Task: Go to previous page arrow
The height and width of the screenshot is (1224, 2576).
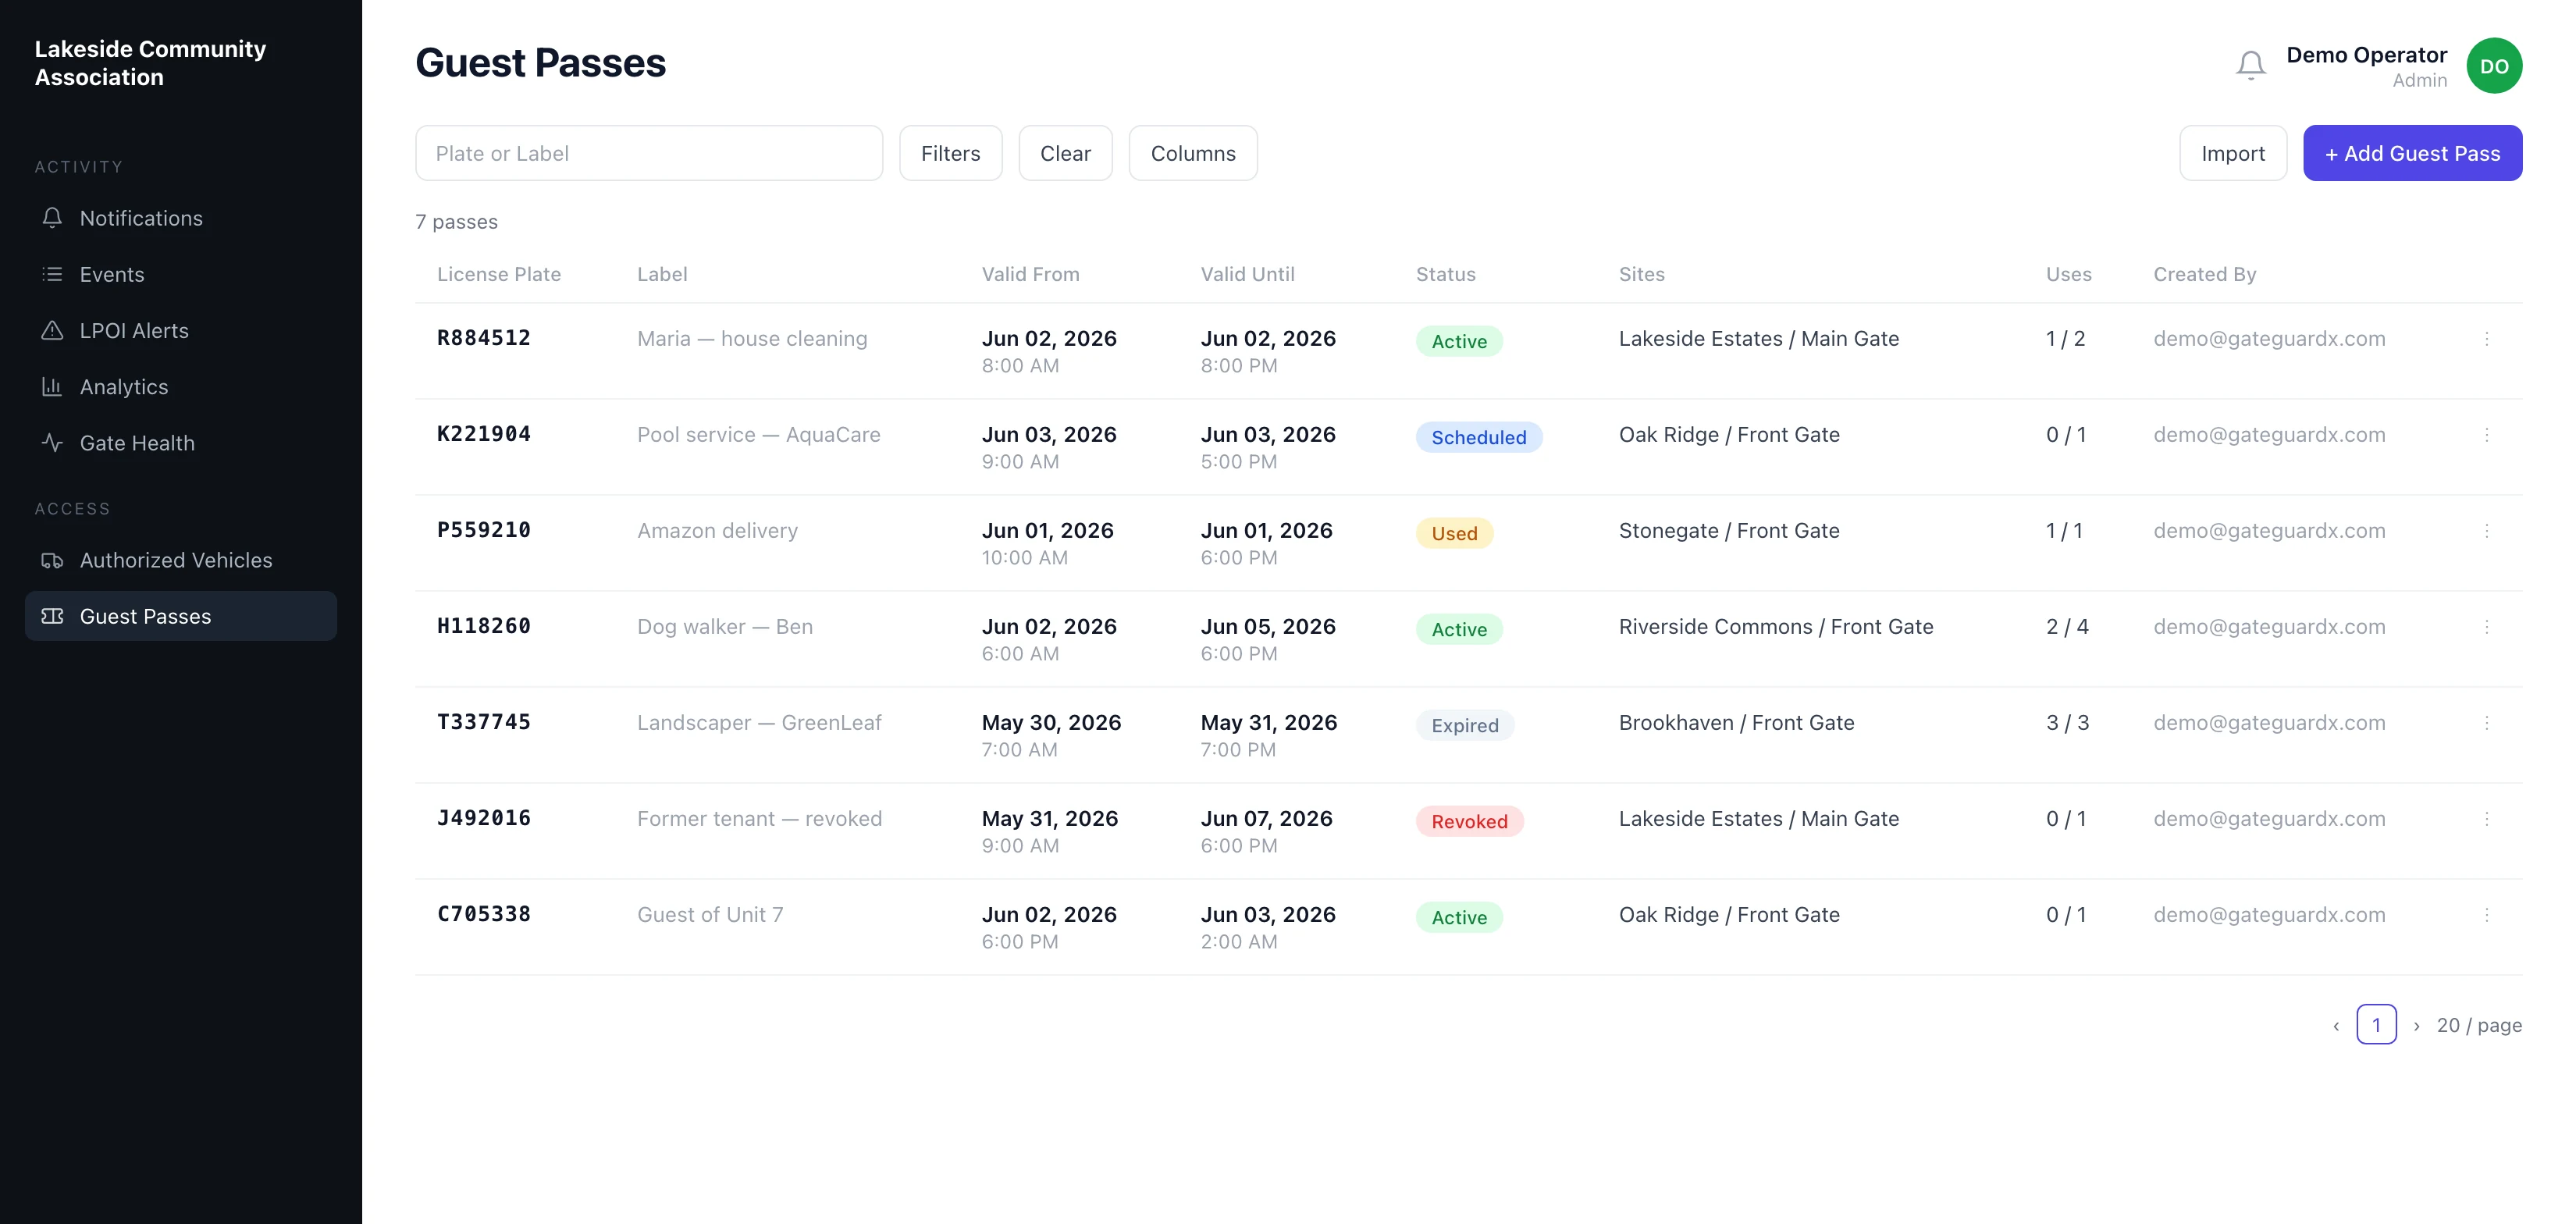Action: point(2336,1025)
